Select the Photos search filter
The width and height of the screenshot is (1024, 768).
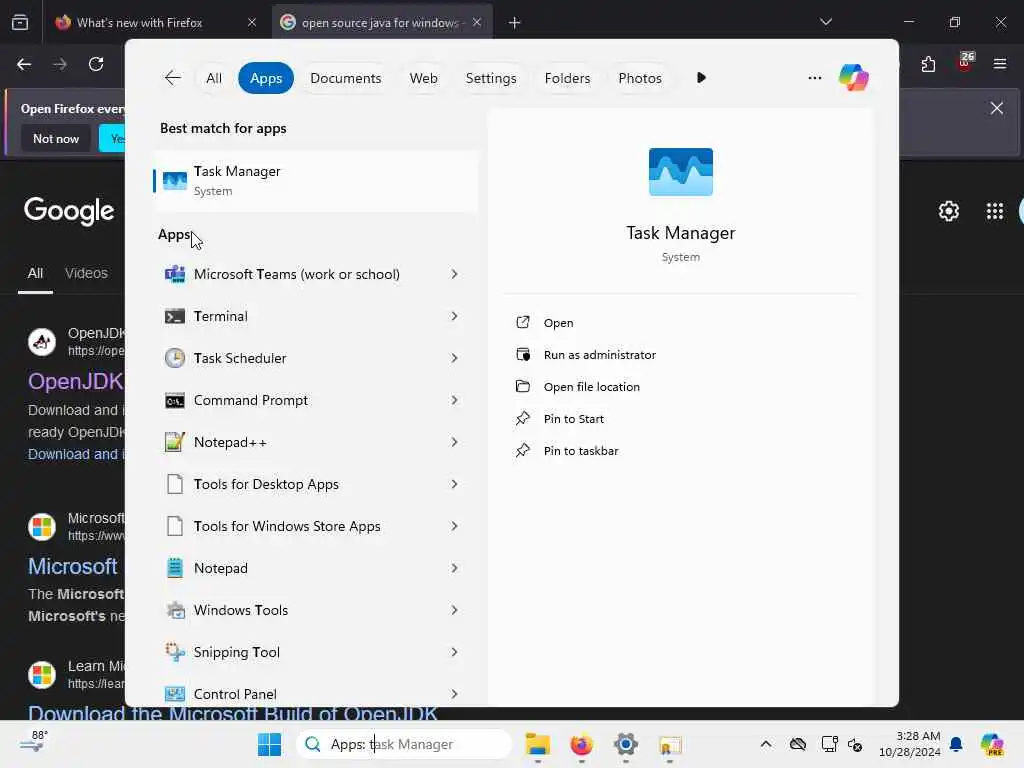[x=639, y=78]
